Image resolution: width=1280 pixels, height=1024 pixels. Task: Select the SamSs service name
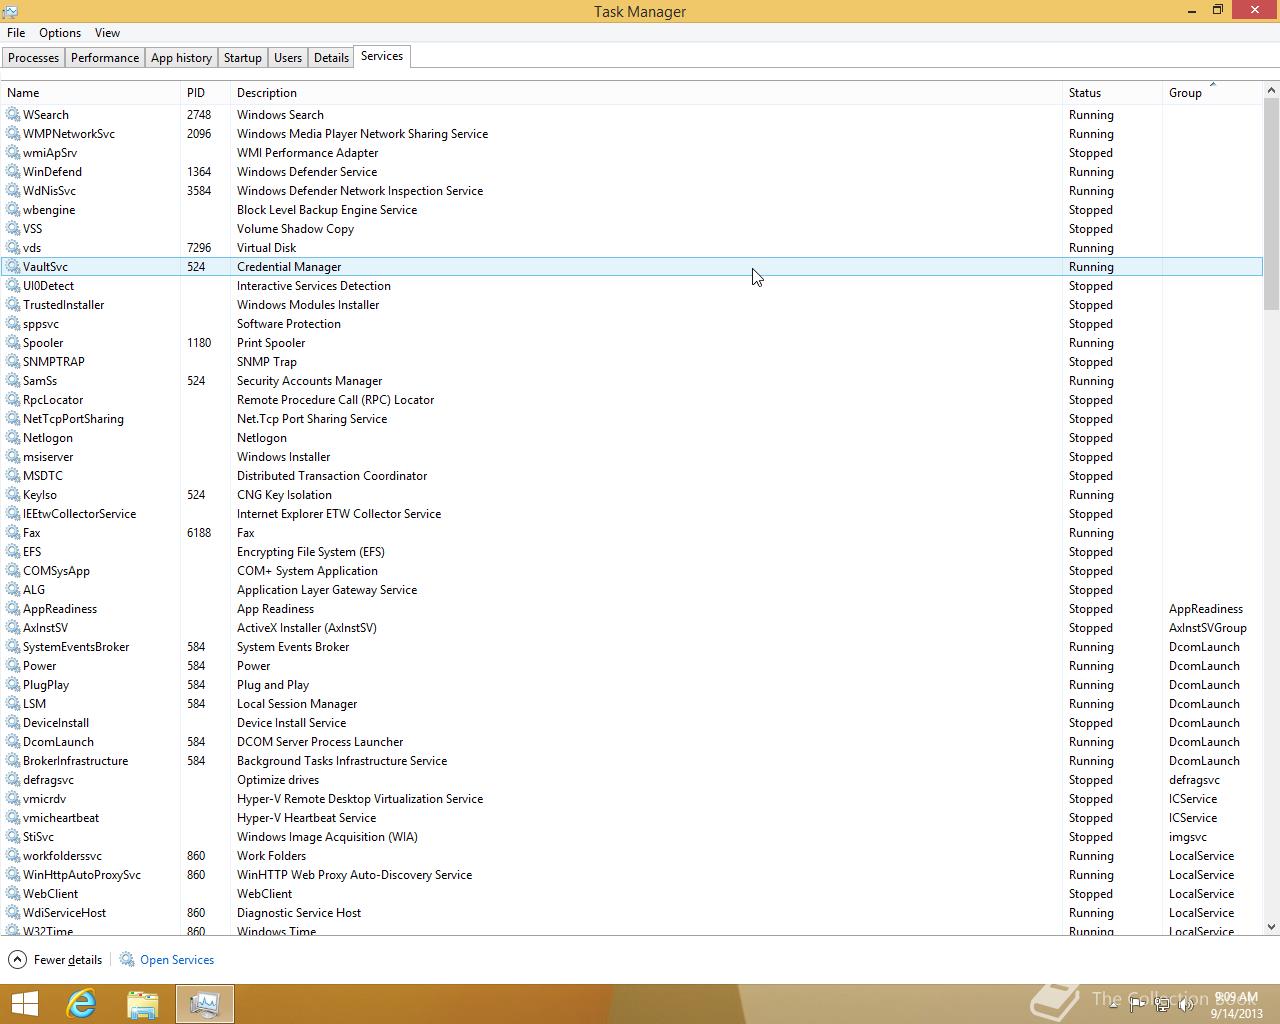(40, 381)
